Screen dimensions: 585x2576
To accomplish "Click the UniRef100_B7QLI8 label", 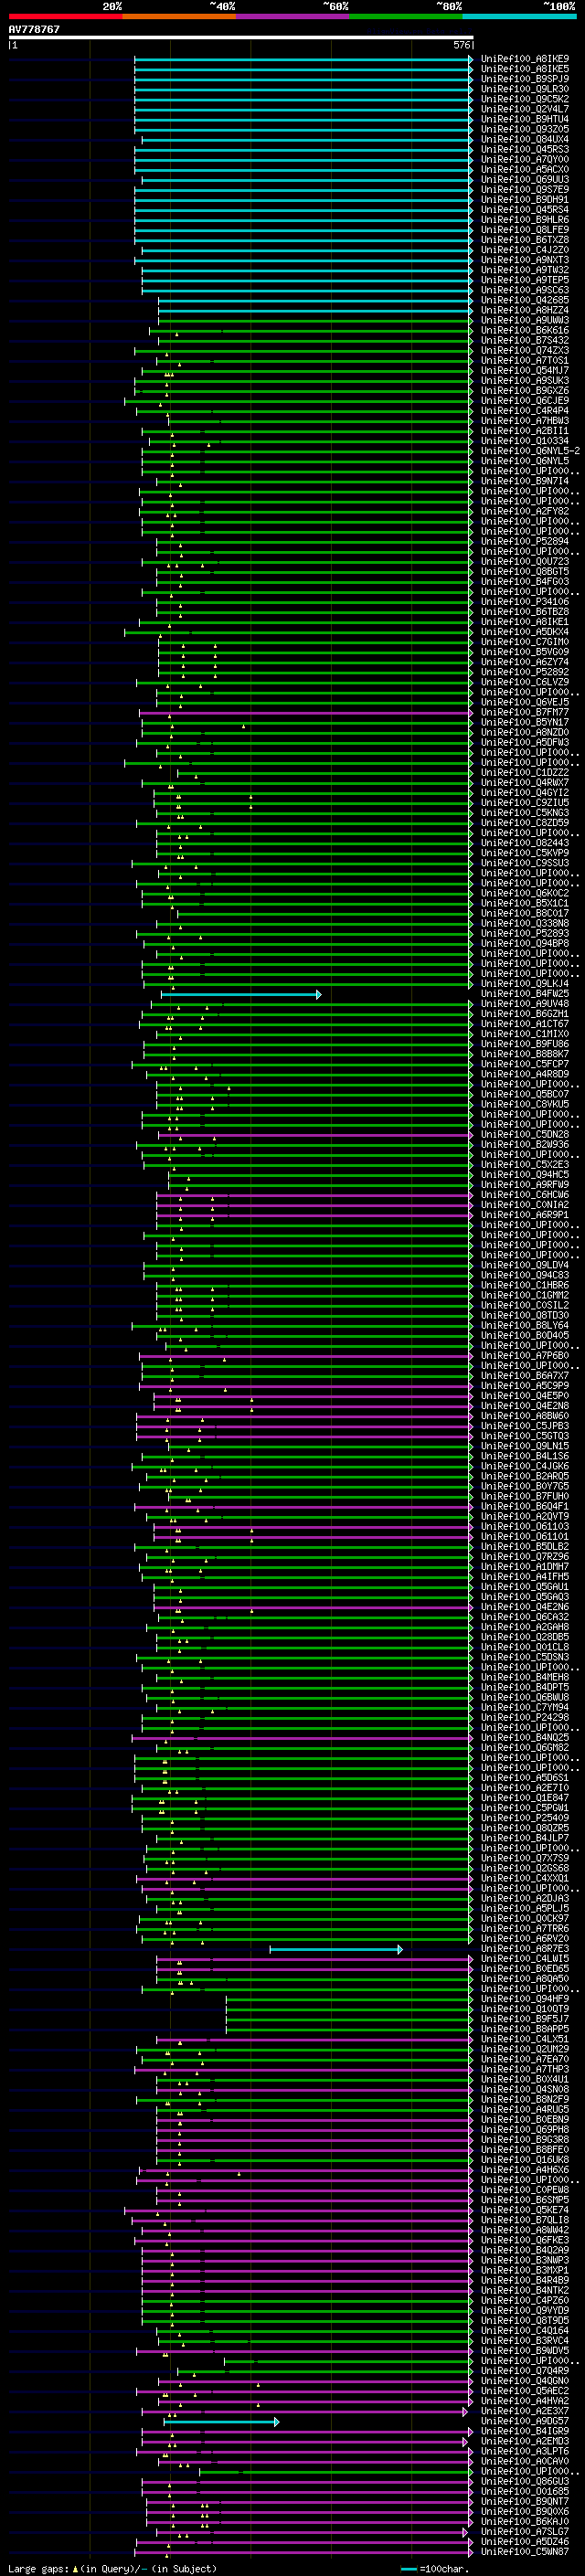I will (525, 2220).
